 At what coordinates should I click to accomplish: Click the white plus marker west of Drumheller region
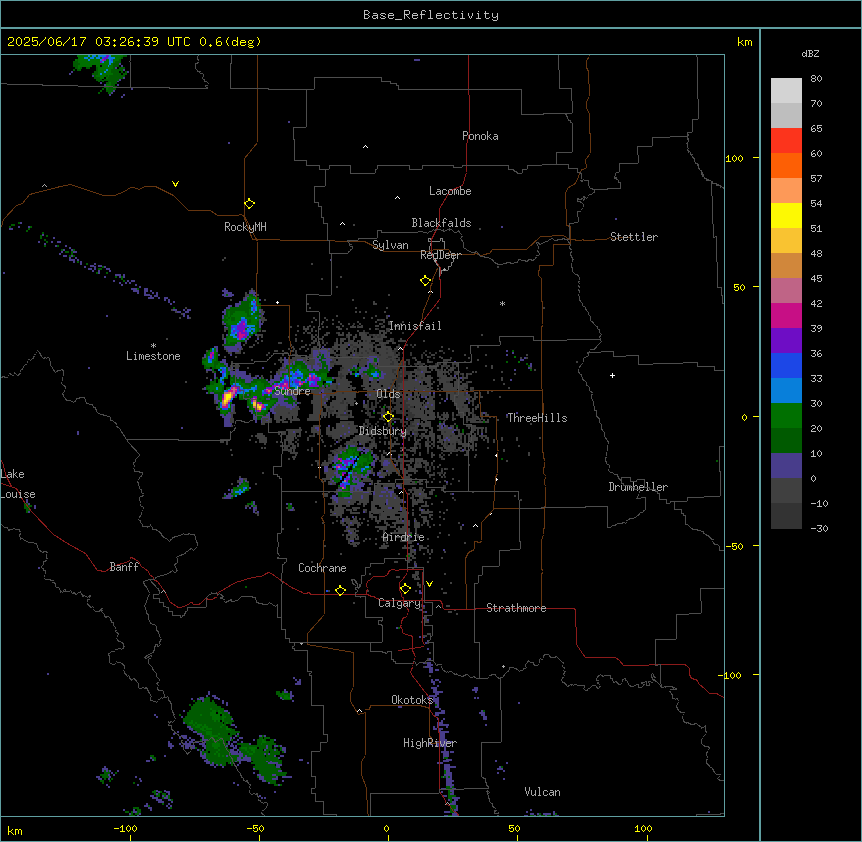tap(612, 375)
